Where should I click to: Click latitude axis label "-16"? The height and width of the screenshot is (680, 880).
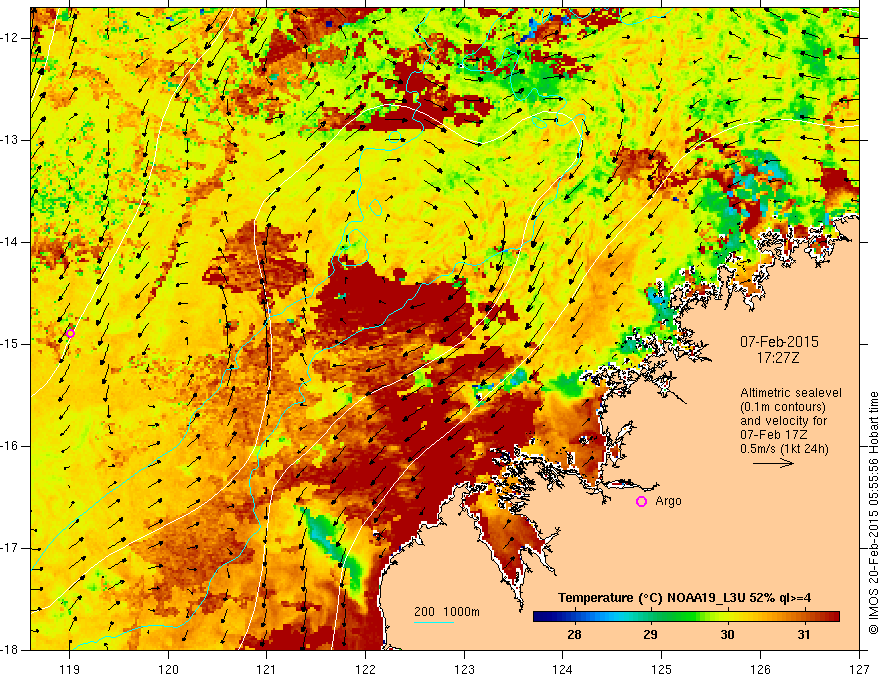point(11,446)
